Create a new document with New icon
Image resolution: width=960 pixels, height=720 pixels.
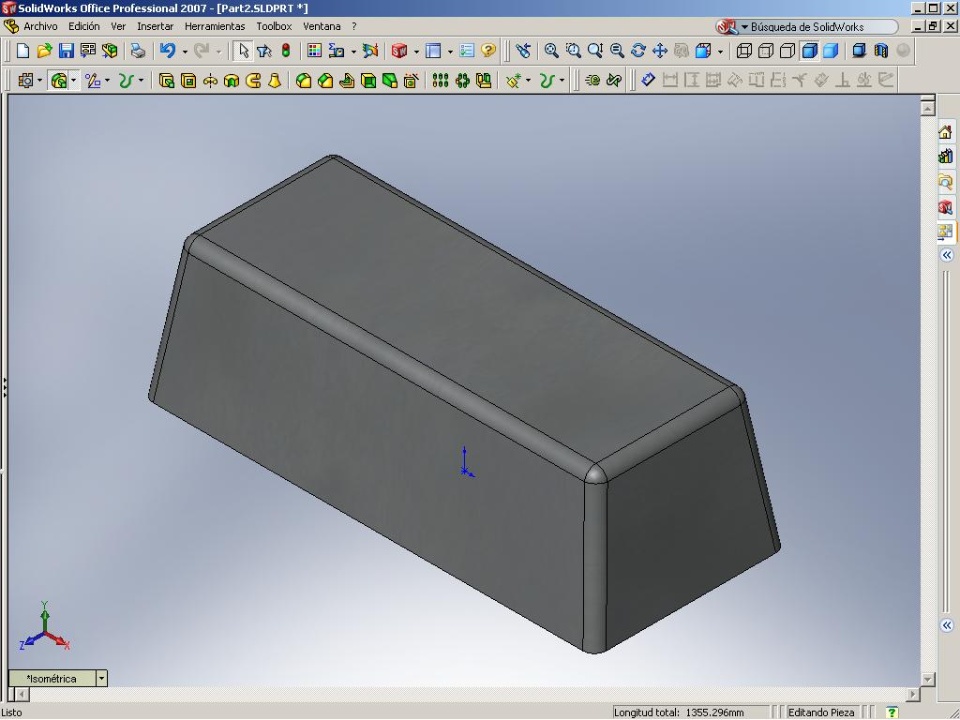click(x=23, y=51)
